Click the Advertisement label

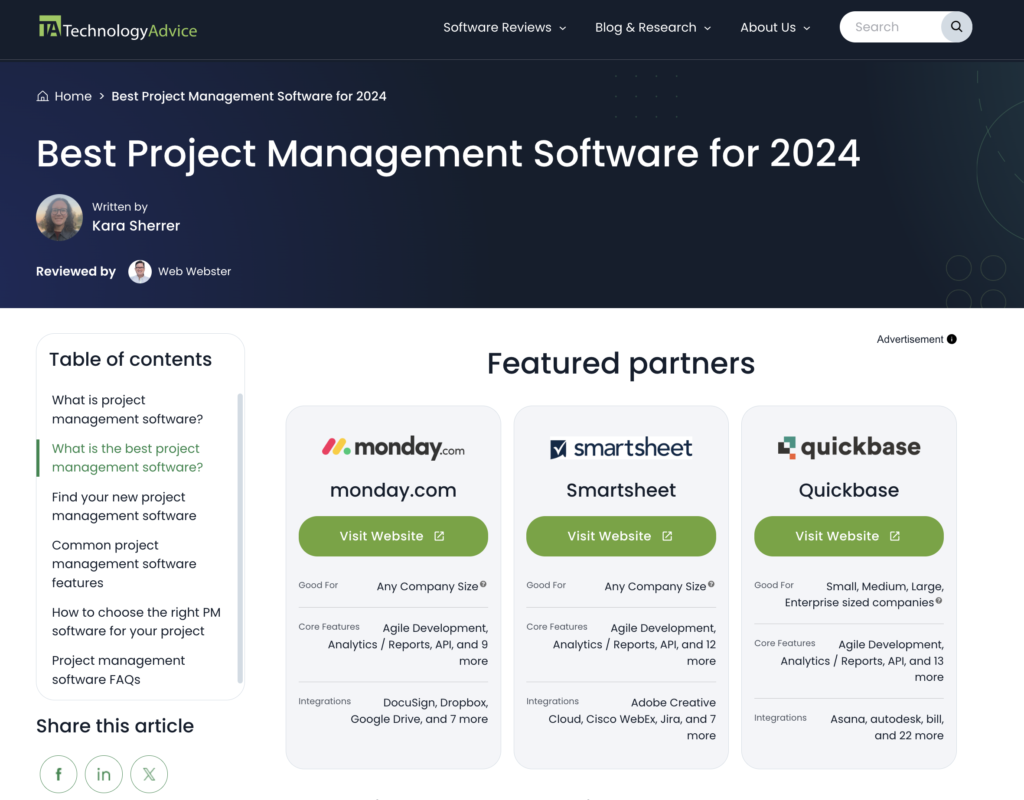tap(910, 339)
